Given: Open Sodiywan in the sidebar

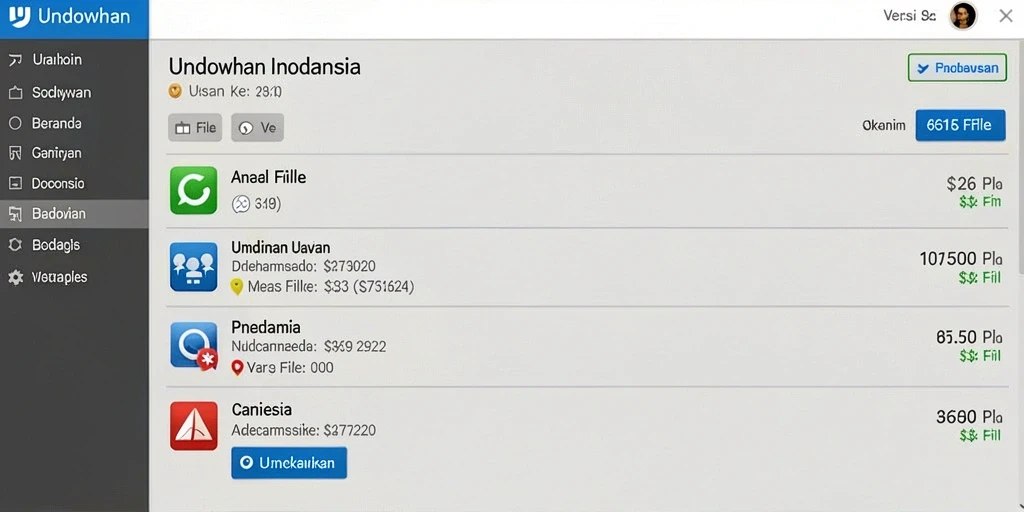Looking at the screenshot, I should (74, 93).
